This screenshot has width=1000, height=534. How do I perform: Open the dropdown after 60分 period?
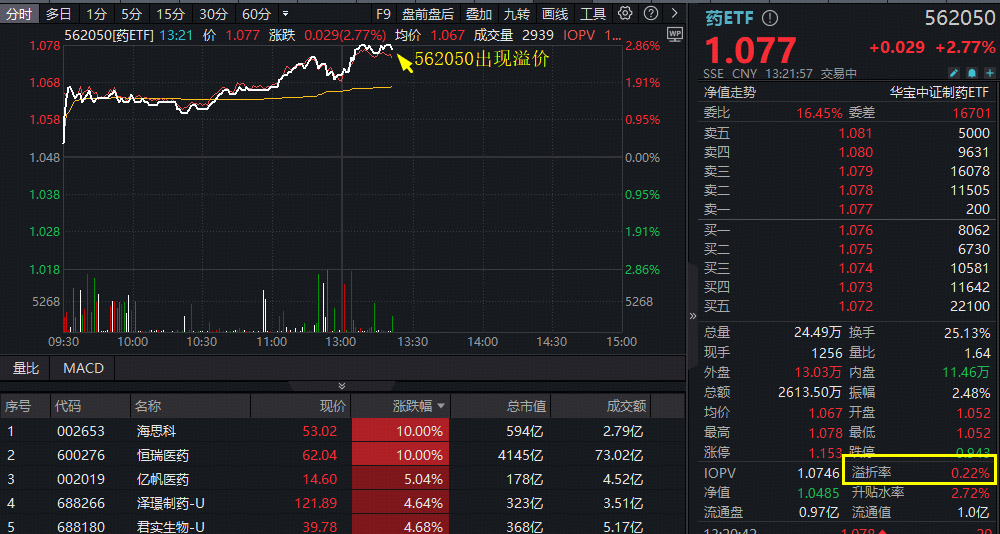(x=286, y=14)
